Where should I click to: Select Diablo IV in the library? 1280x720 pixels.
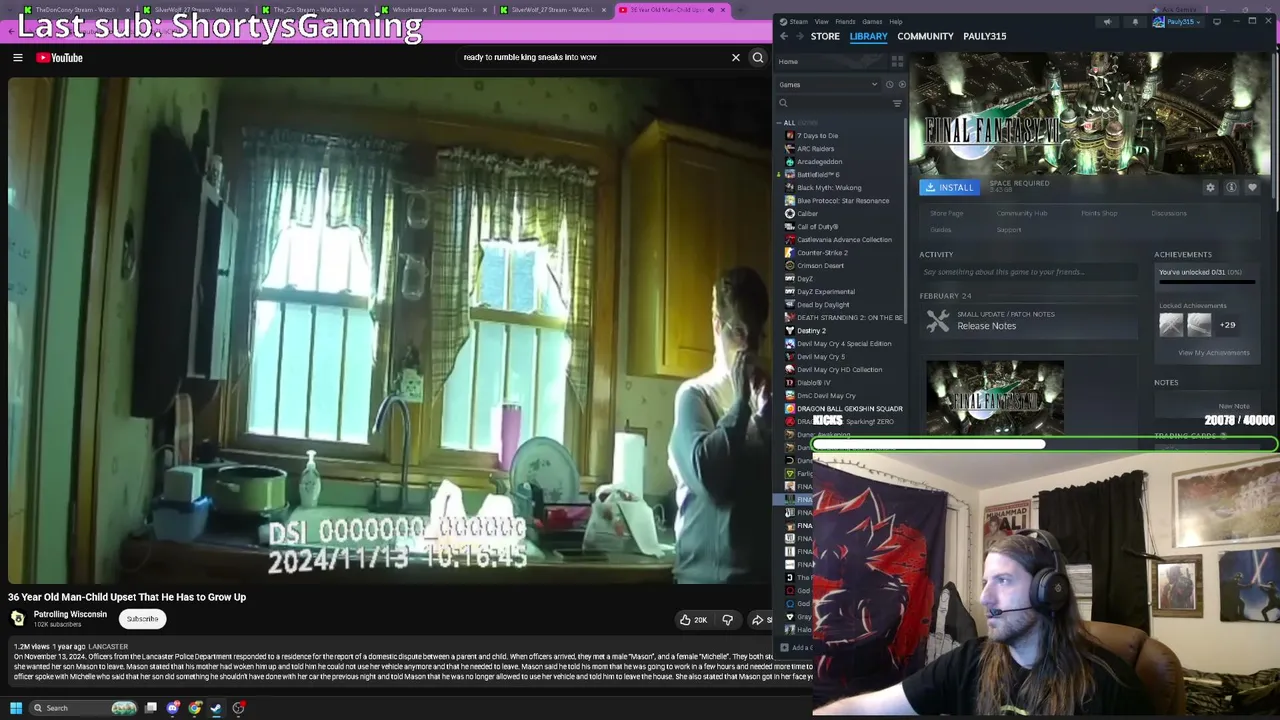coord(813,383)
